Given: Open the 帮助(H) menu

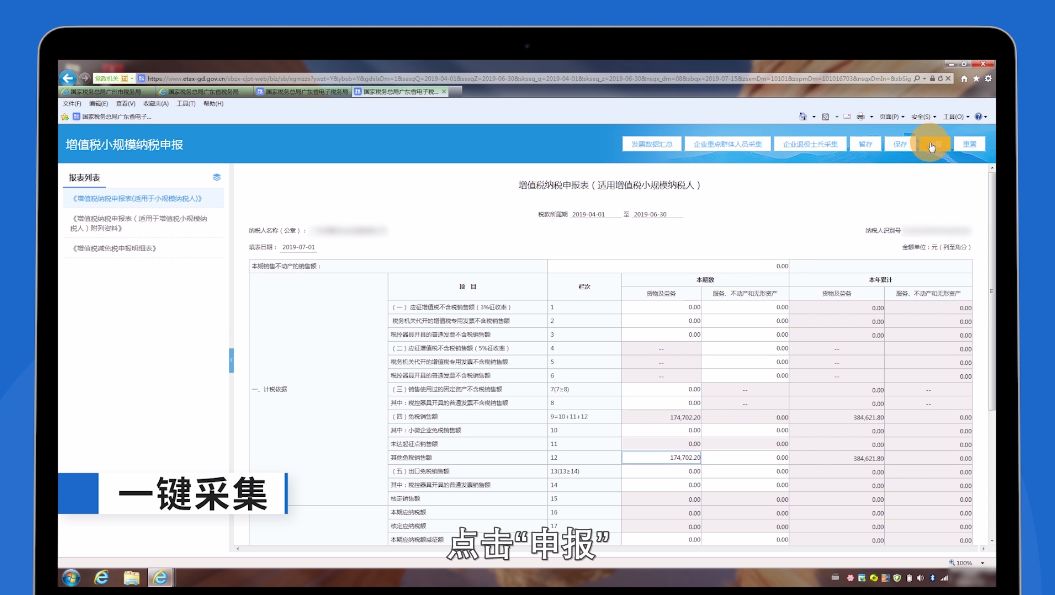Looking at the screenshot, I should (213, 104).
